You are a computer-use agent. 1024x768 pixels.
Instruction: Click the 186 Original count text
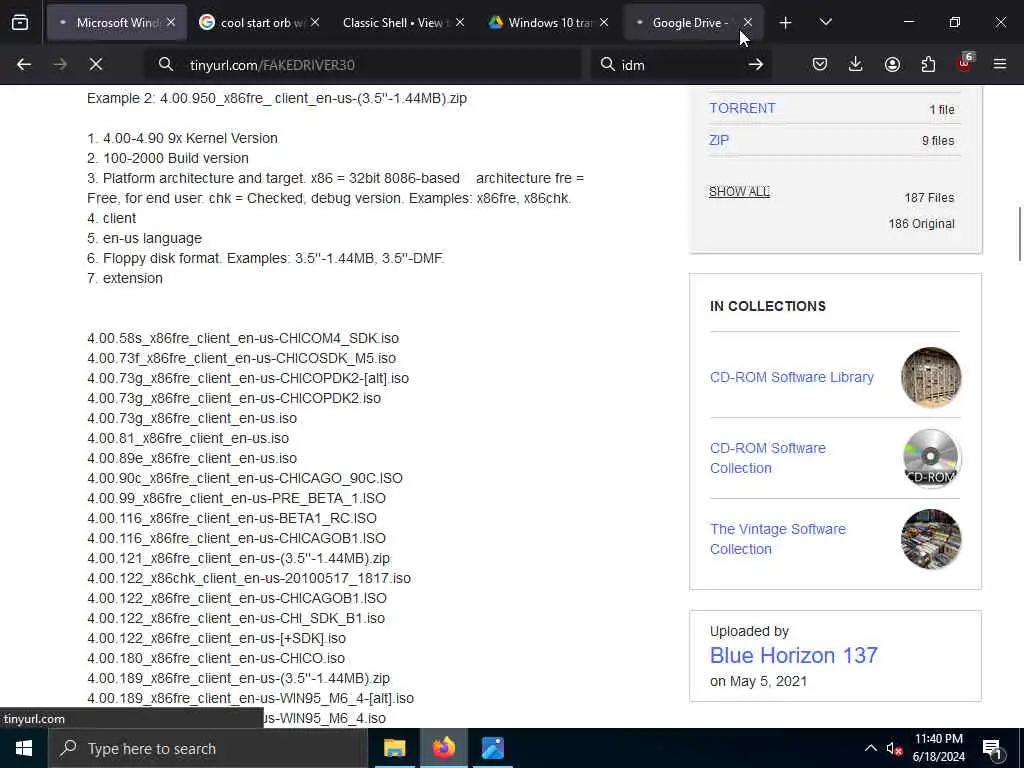921,224
